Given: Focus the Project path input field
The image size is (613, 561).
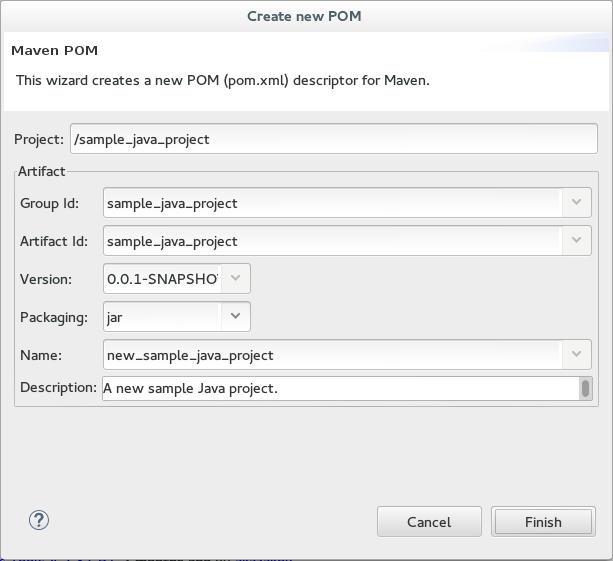Looking at the screenshot, I should coord(333,139).
